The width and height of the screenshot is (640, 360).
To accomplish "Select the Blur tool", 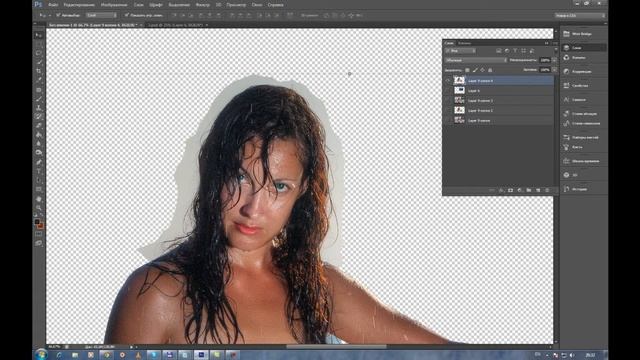I will coord(38,144).
